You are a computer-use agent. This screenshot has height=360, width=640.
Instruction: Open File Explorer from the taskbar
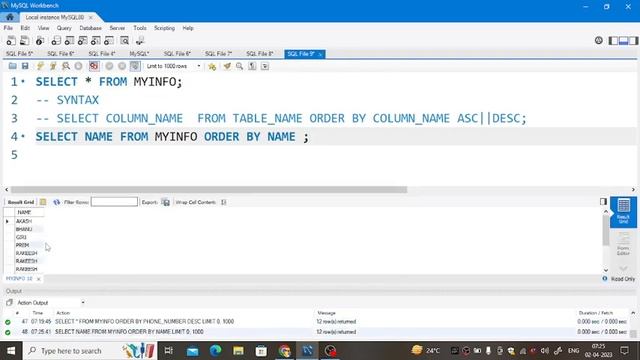(x=238, y=351)
